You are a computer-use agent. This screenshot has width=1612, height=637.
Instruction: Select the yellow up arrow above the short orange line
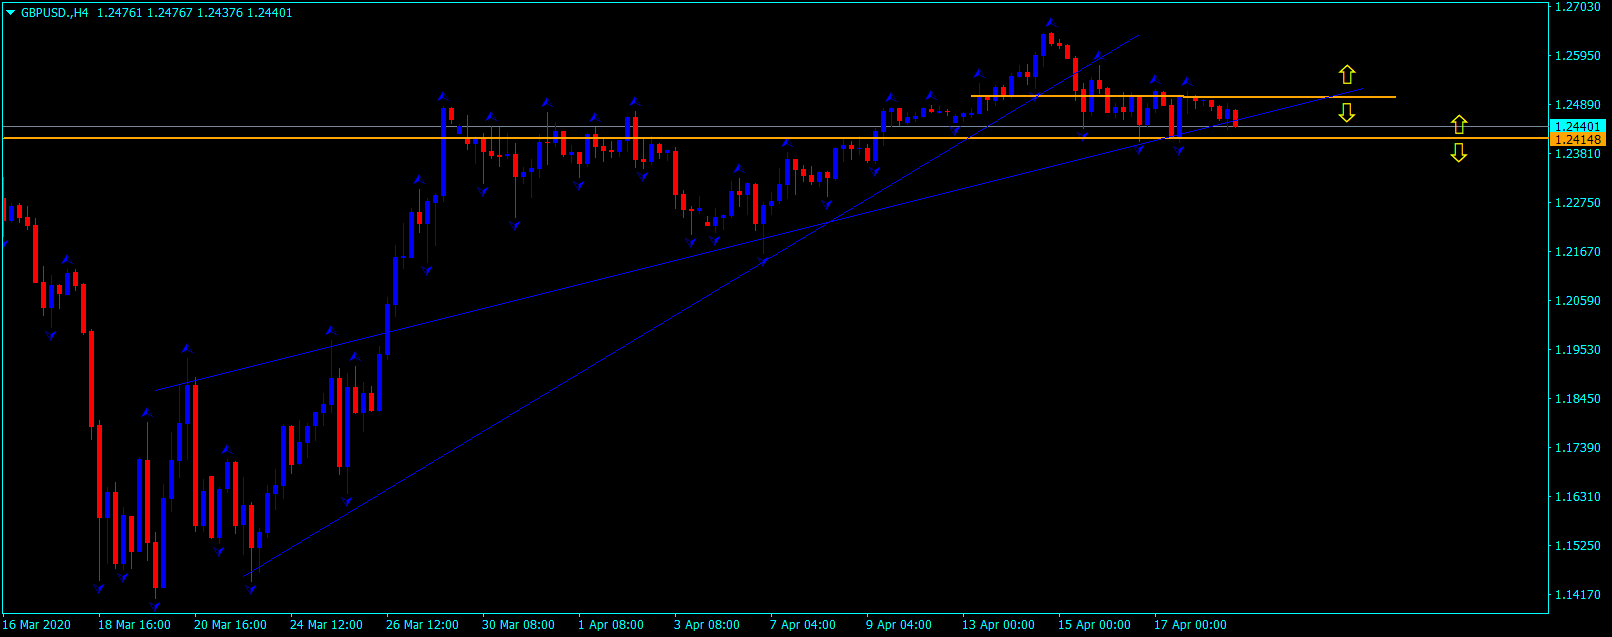pyautogui.click(x=1347, y=74)
